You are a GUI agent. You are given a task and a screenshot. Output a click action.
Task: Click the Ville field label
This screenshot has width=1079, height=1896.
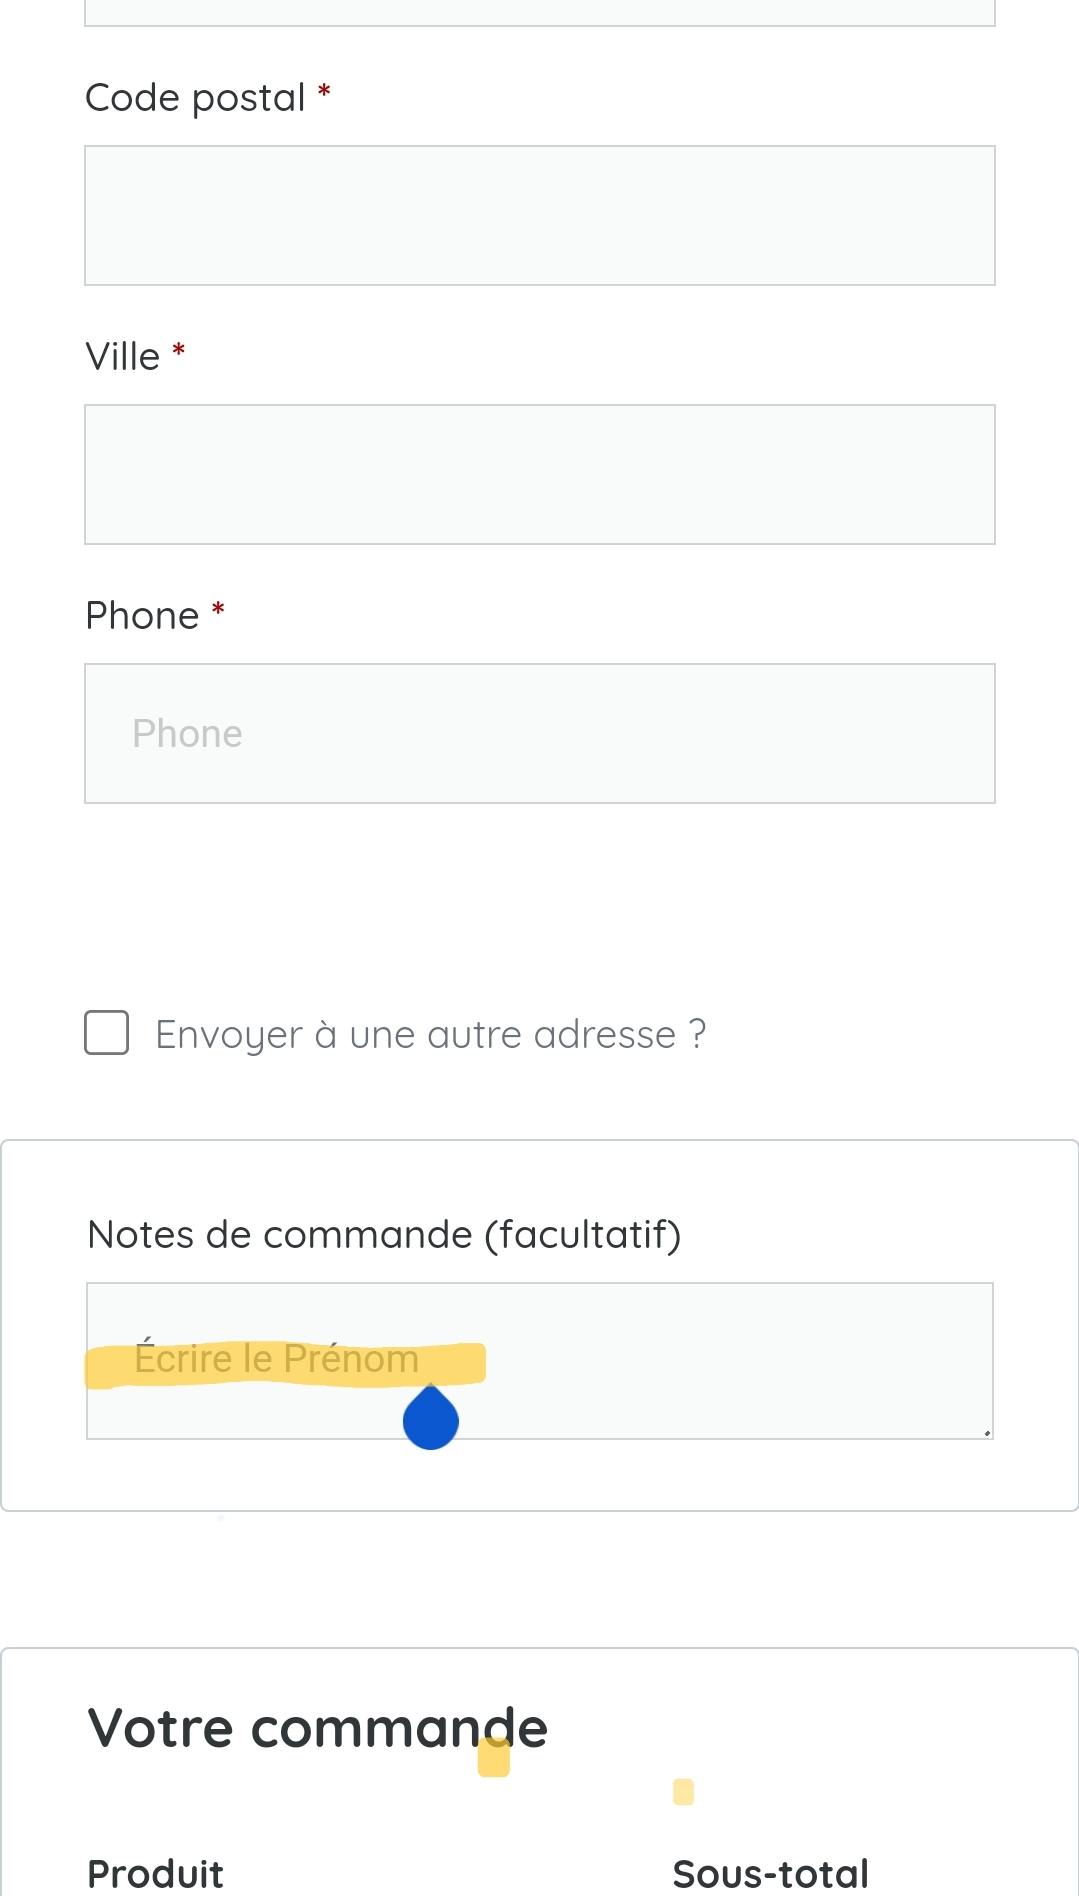(123, 357)
